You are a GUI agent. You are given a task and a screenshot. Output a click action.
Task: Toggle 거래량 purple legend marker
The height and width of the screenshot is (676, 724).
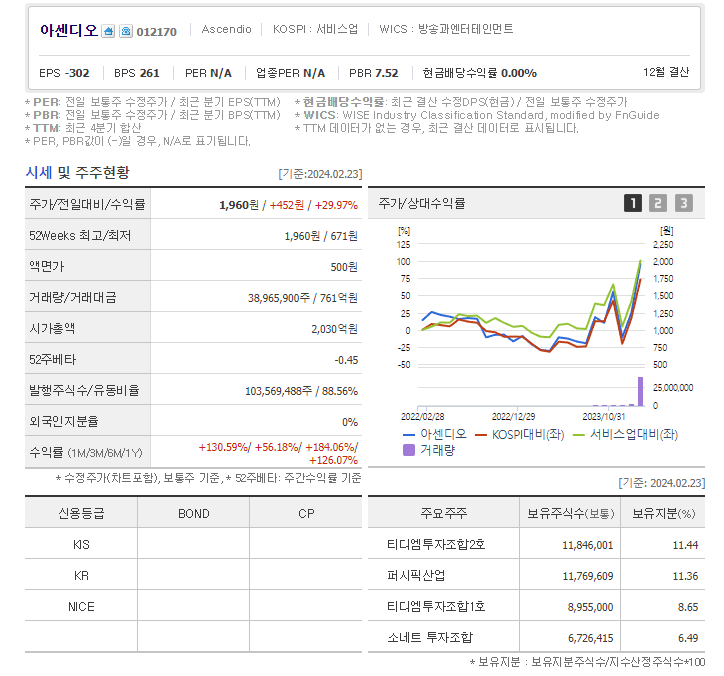(x=409, y=450)
